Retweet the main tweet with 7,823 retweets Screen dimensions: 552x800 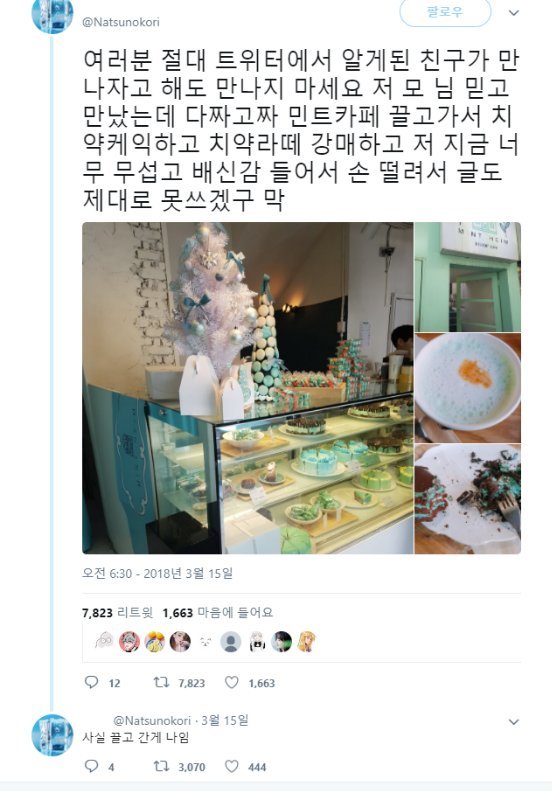162,682
